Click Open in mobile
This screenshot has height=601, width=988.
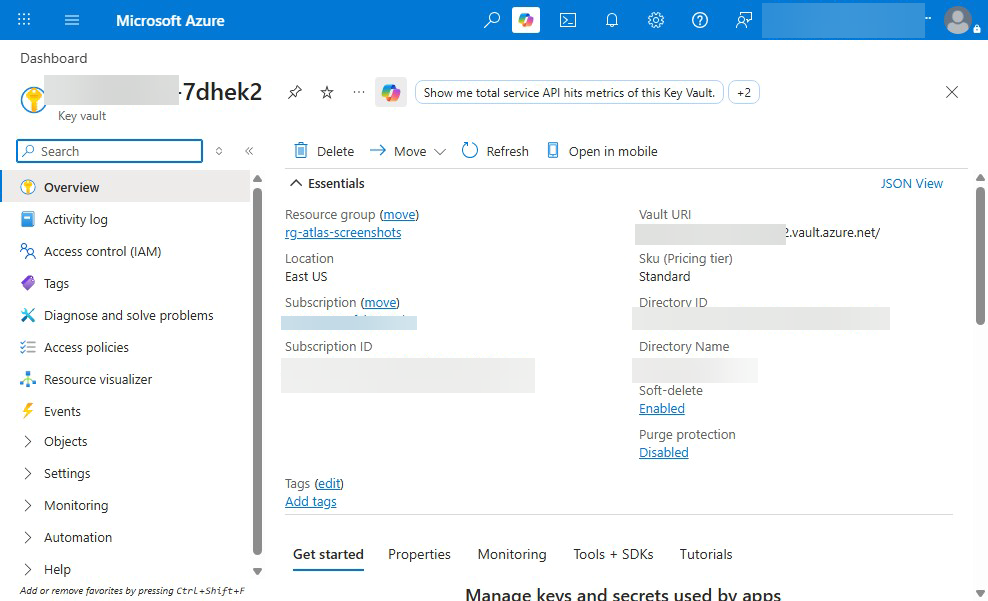(x=602, y=151)
